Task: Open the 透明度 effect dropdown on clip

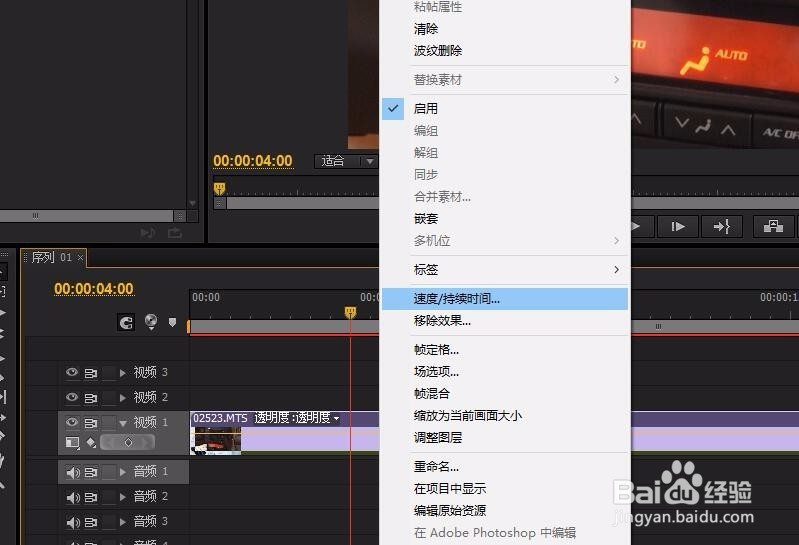Action: [336, 419]
